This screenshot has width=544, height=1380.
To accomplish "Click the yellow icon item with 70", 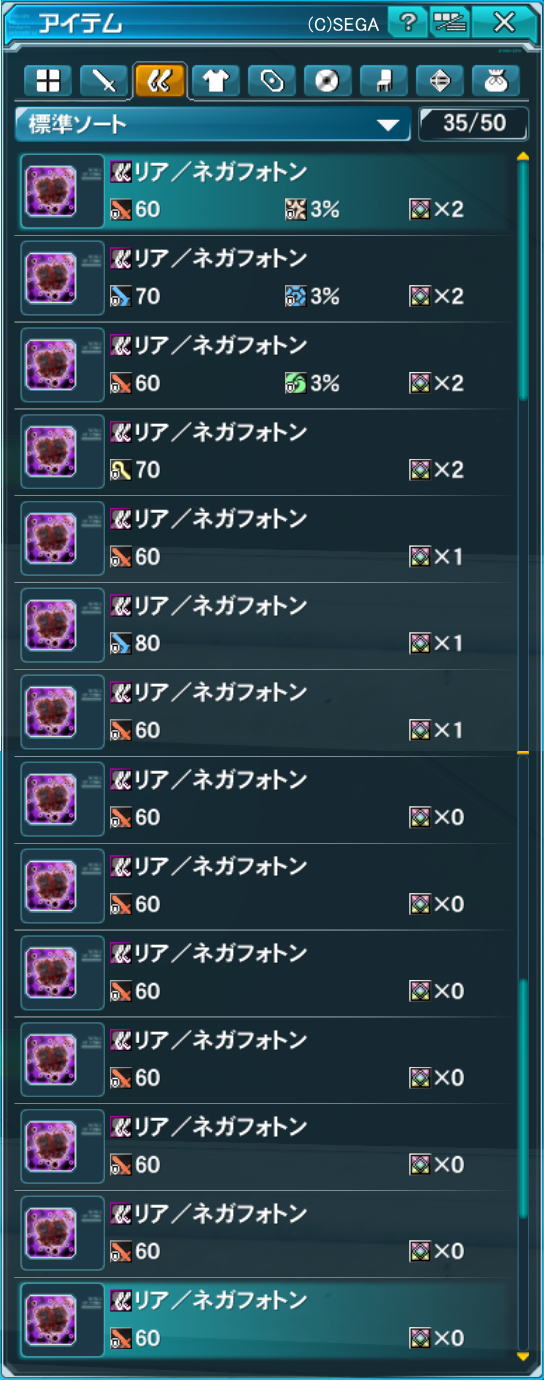I will 265,452.
